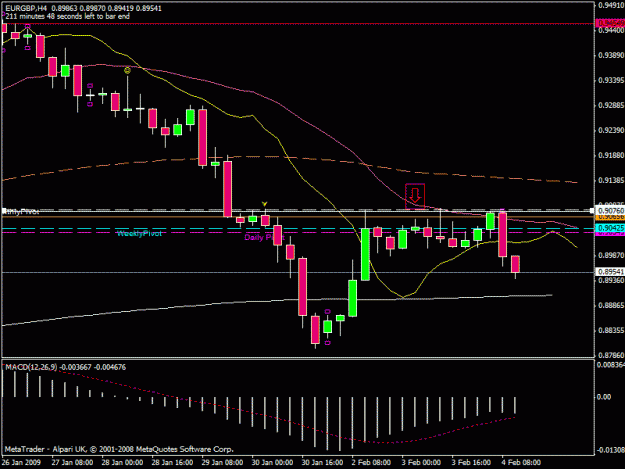The height and width of the screenshot is (469, 625).
Task: Click the 28 Jan 16:00 time label
Action: pos(172,463)
